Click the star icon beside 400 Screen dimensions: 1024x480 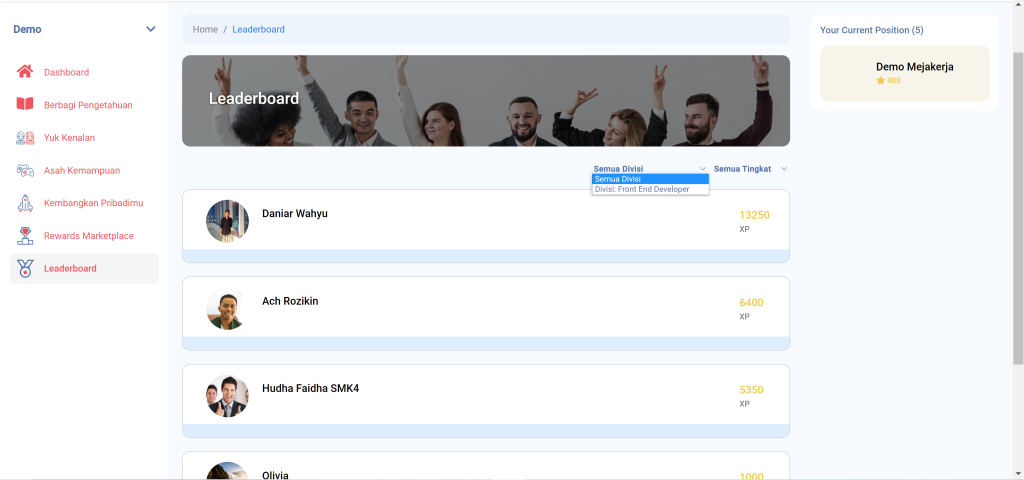[x=880, y=80]
